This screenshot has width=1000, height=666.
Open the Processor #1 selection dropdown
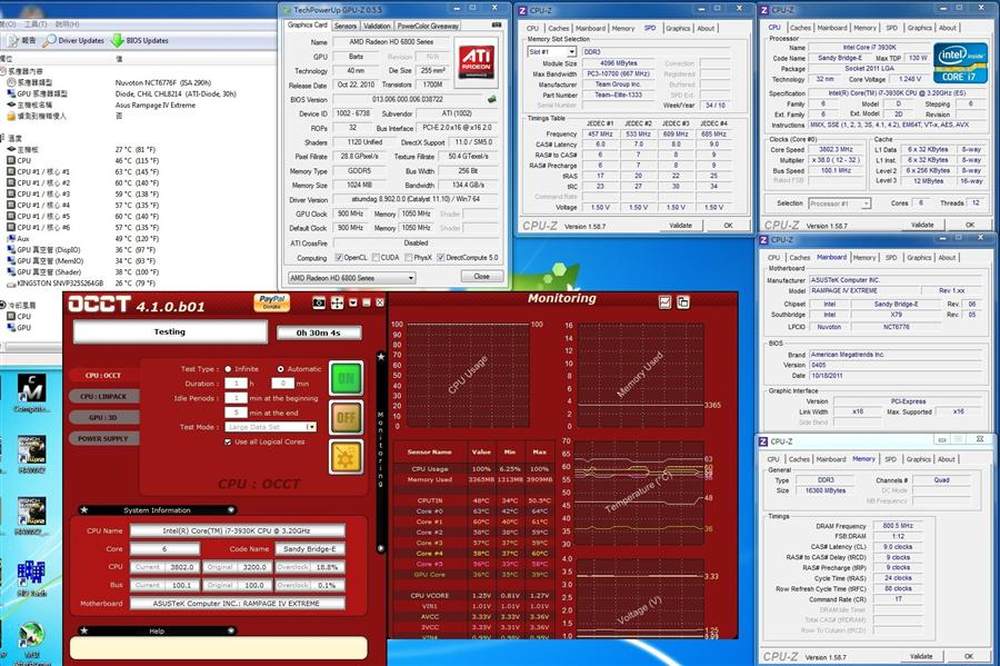point(865,204)
